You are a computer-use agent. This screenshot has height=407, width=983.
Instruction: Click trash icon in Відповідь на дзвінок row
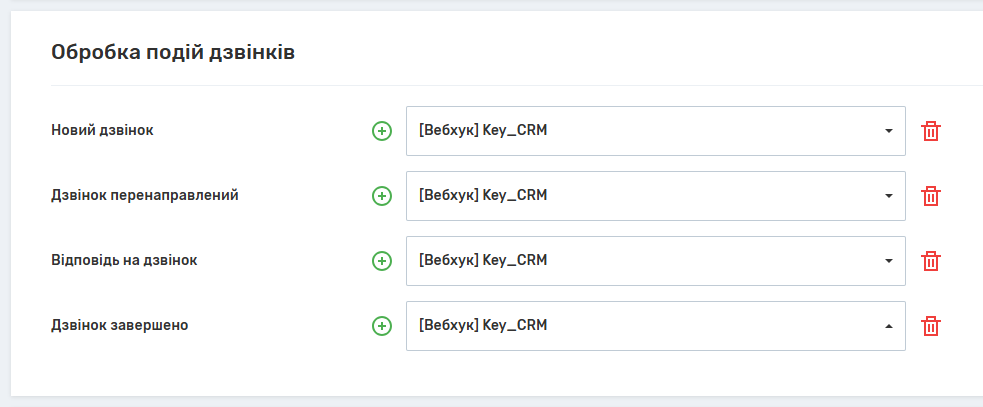tap(931, 261)
